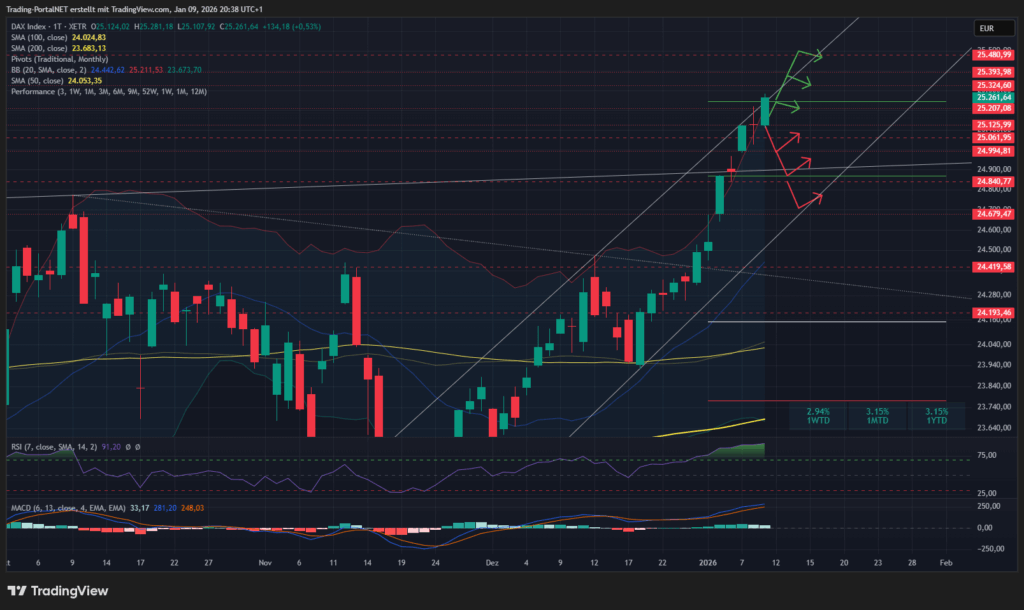Click the current price label 25.261,64

tap(994, 97)
